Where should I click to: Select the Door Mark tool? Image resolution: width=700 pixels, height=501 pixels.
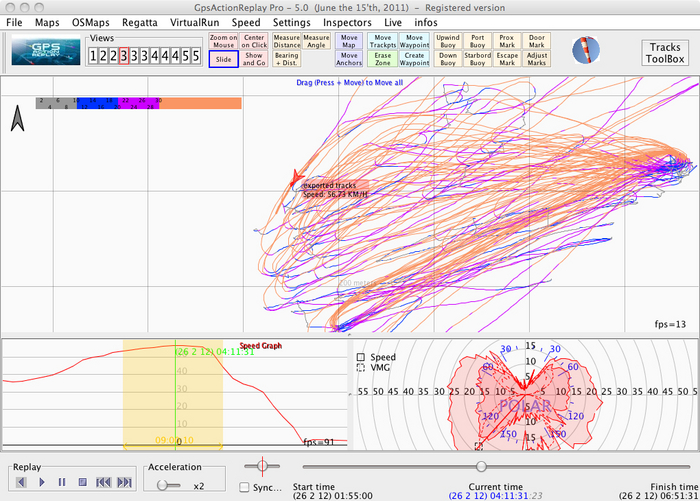537,41
